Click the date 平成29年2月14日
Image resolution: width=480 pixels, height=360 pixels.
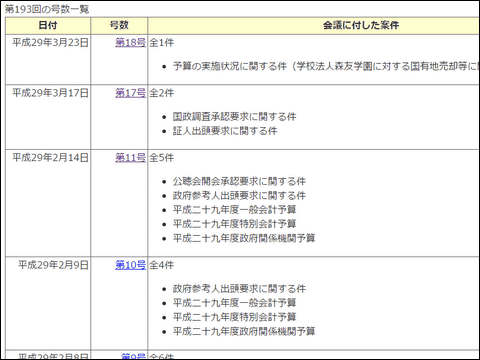click(50, 158)
